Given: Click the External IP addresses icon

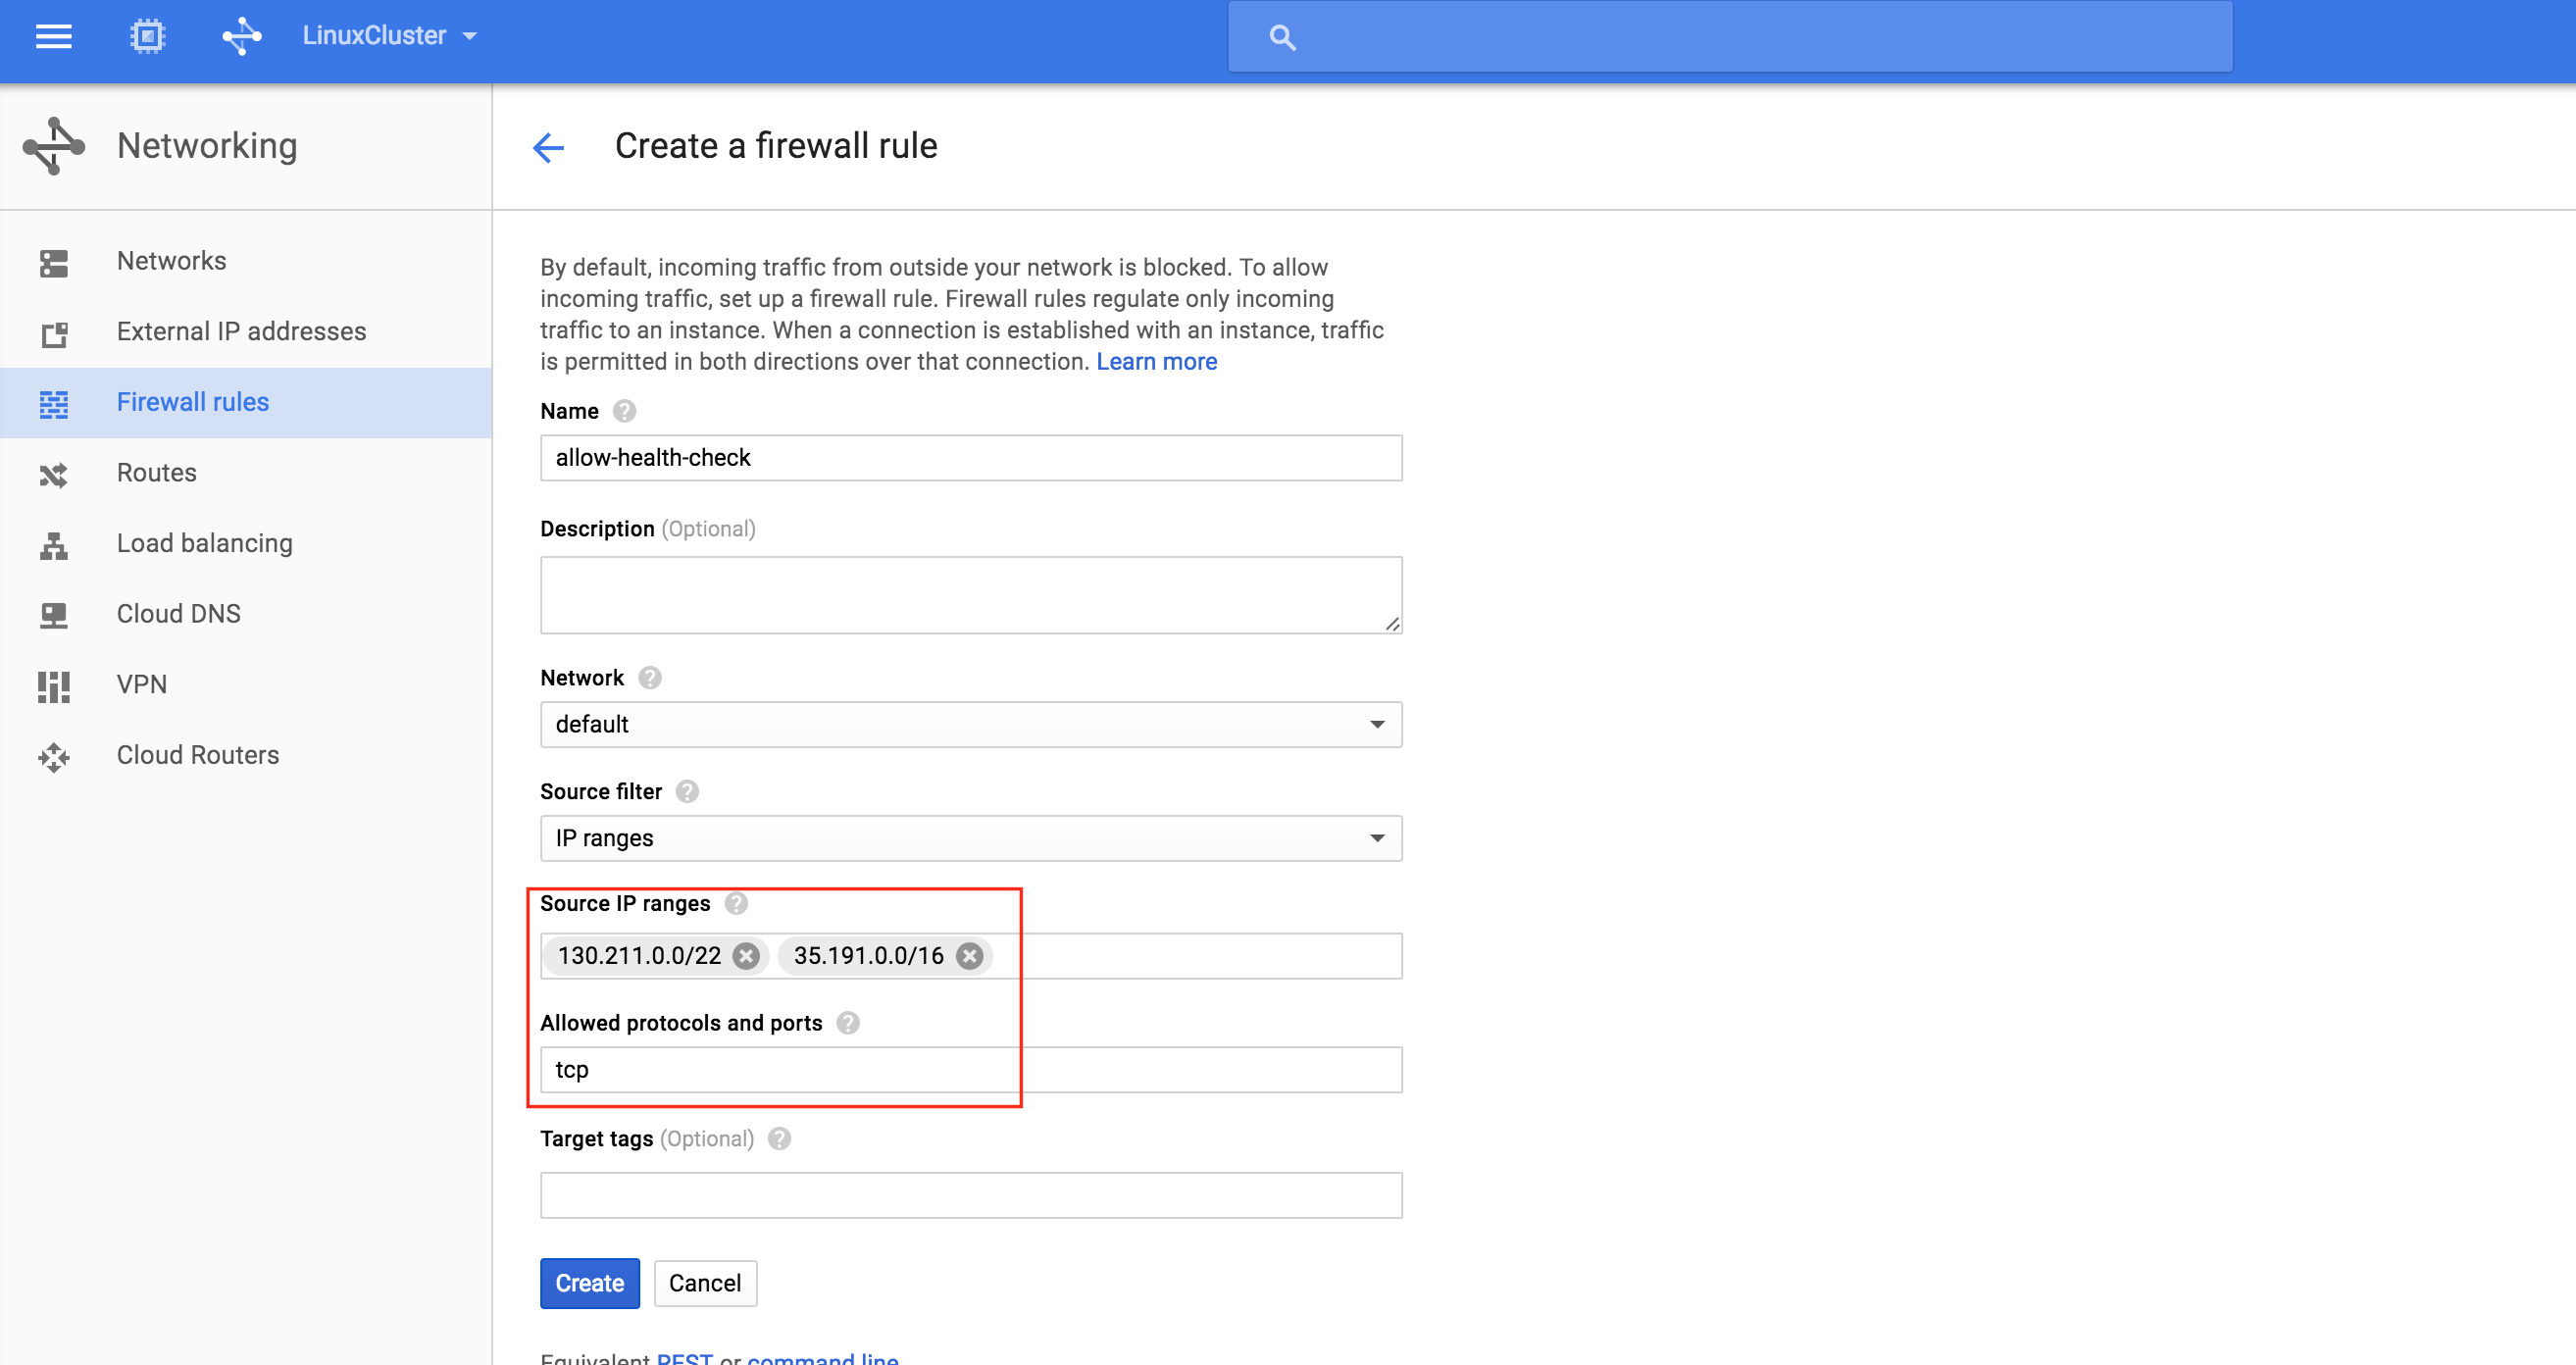Looking at the screenshot, I should [54, 334].
